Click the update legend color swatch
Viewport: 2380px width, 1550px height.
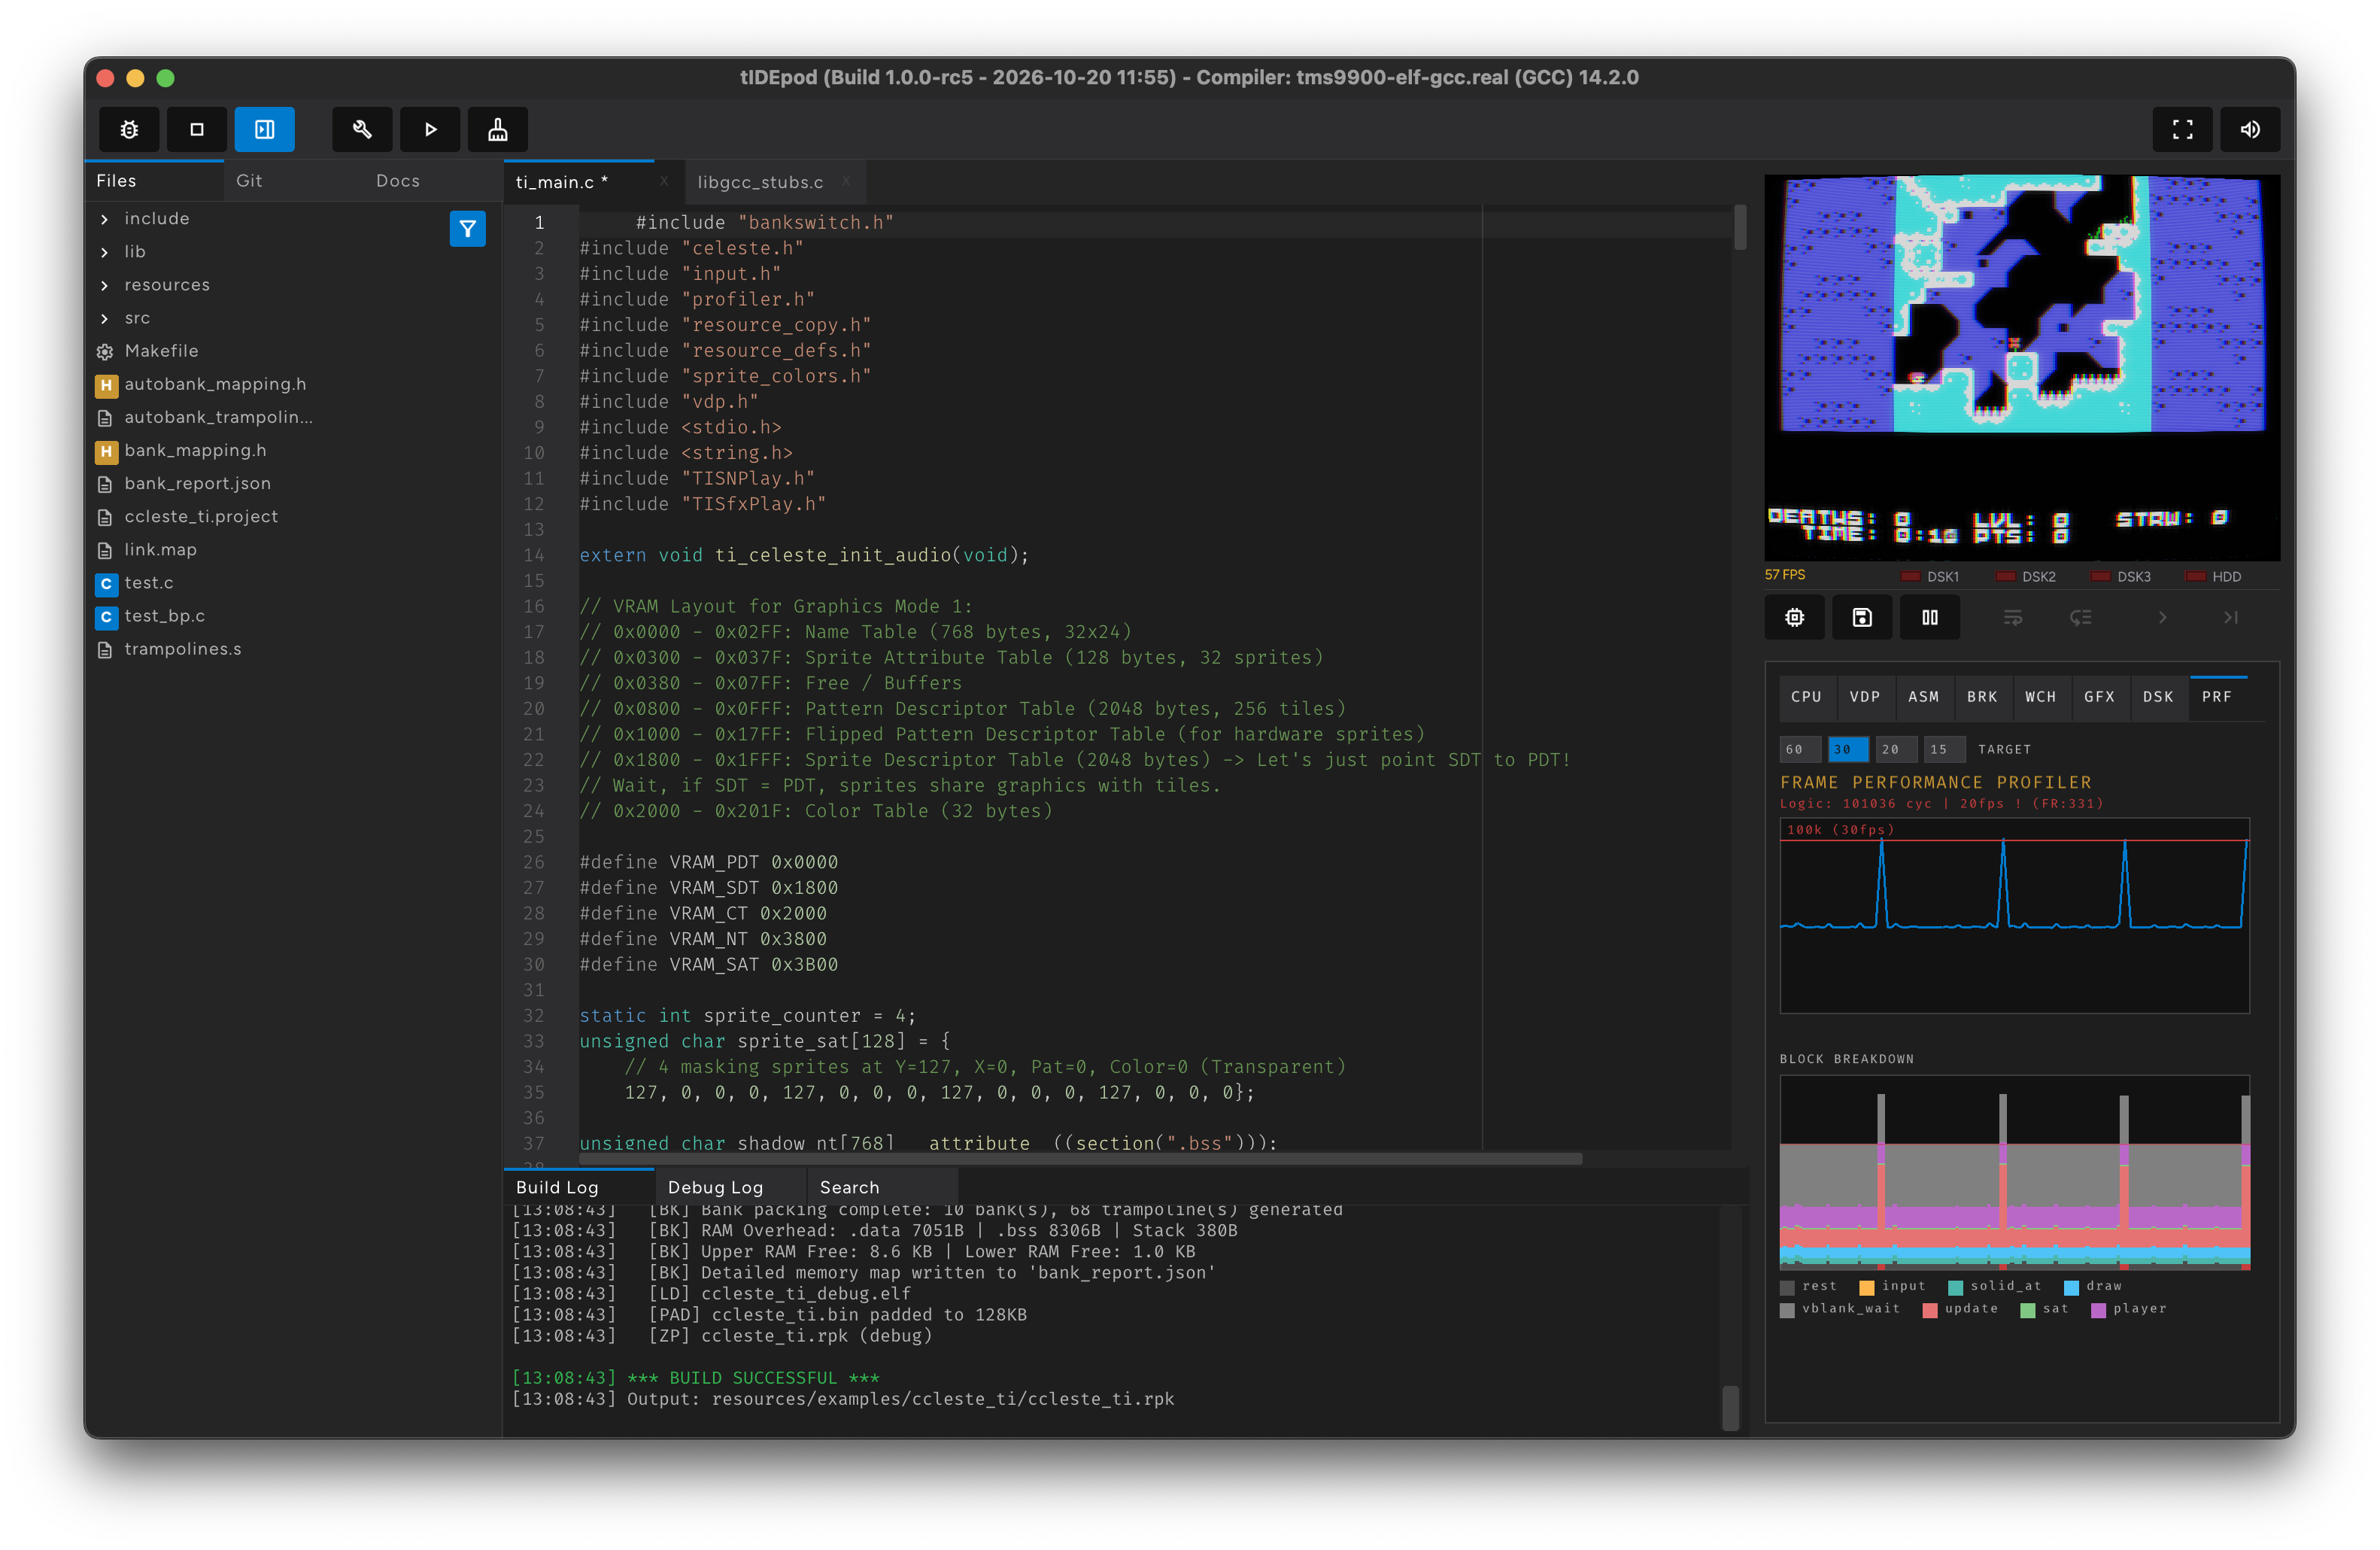coord(1930,1310)
